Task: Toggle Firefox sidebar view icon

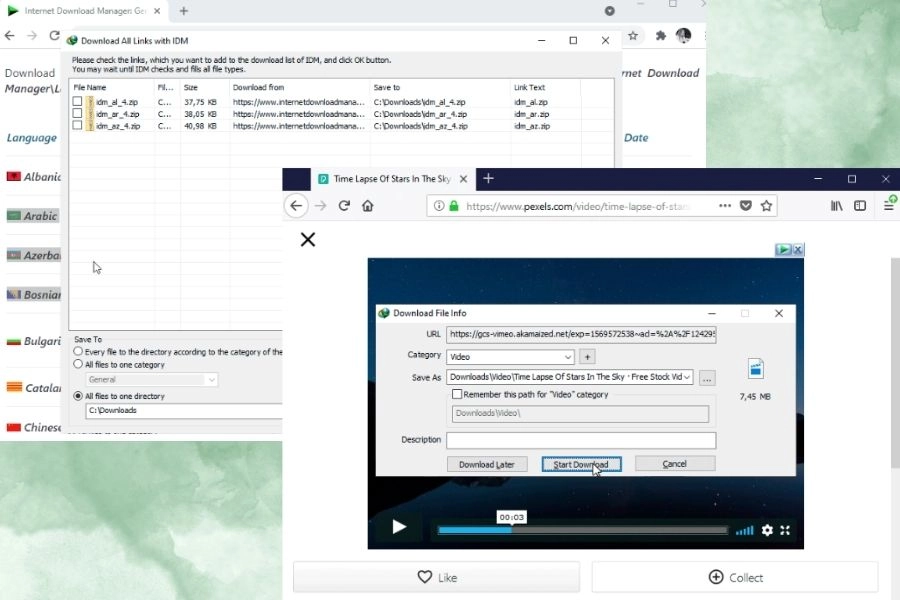Action: 860,206
